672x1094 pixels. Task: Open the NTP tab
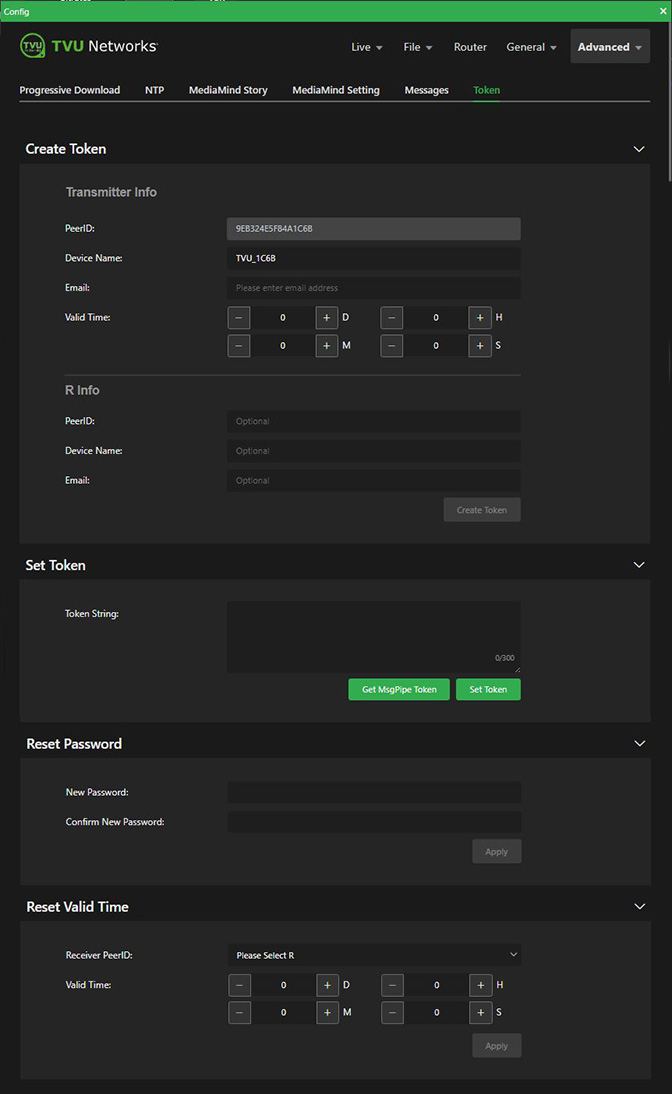pyautogui.click(x=154, y=90)
